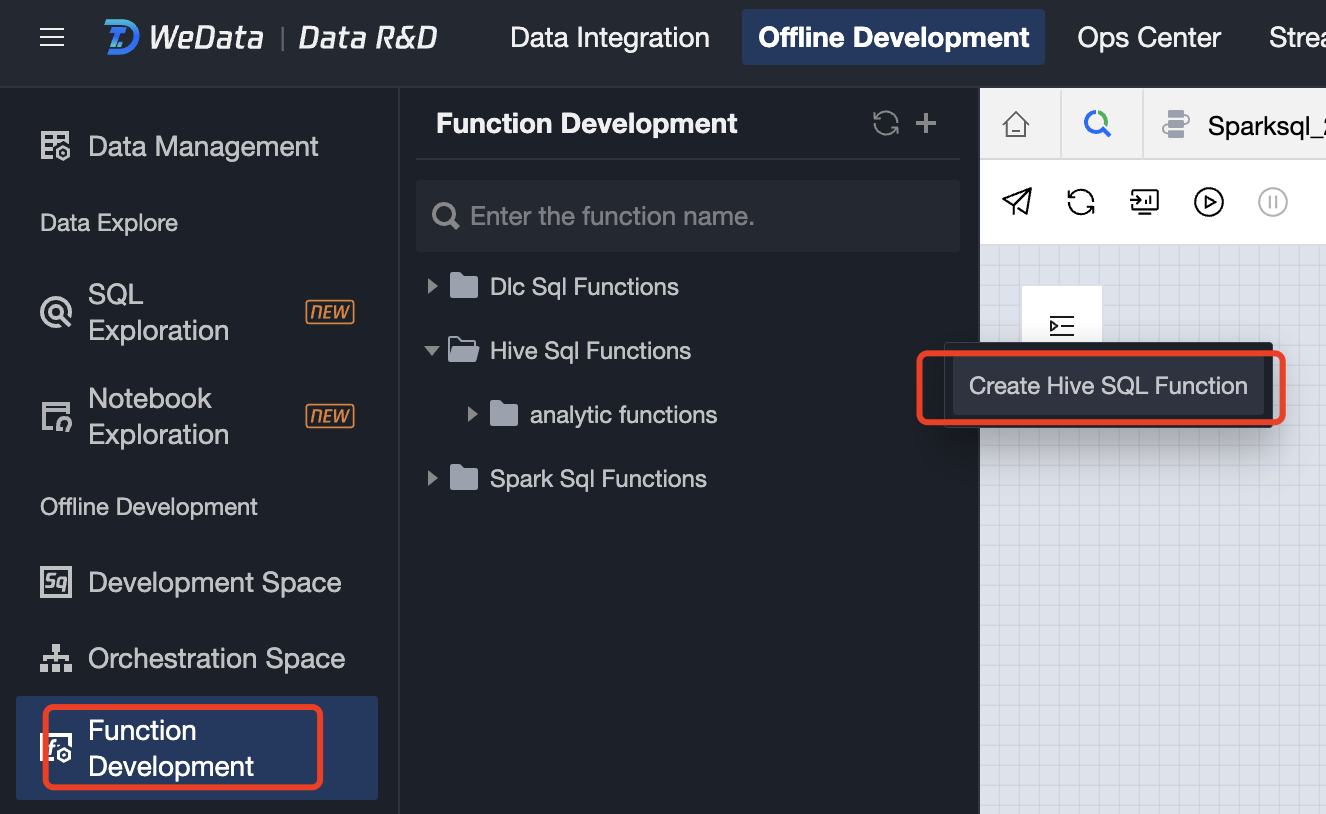Click the plus icon to add function
Viewport: 1326px width, 814px height.
[x=926, y=123]
